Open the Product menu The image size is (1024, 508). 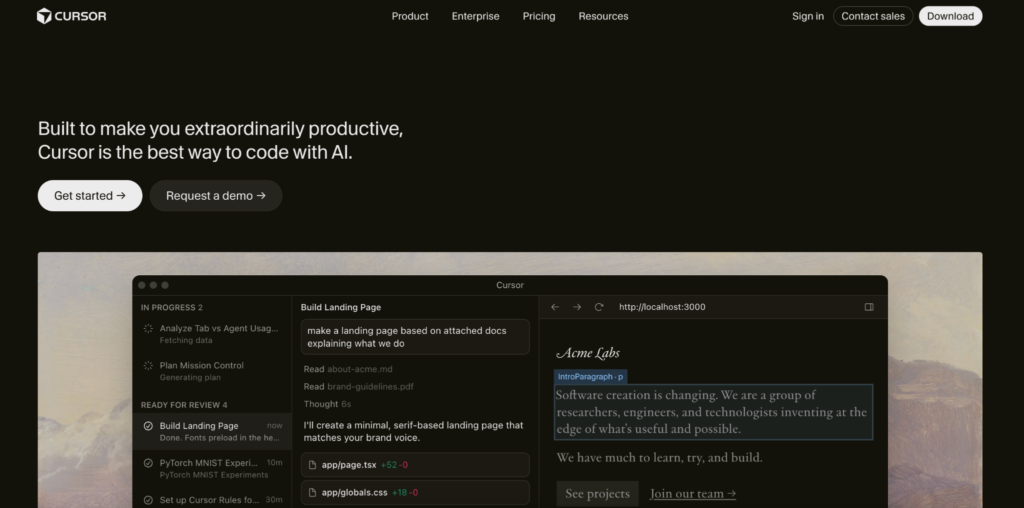point(410,16)
